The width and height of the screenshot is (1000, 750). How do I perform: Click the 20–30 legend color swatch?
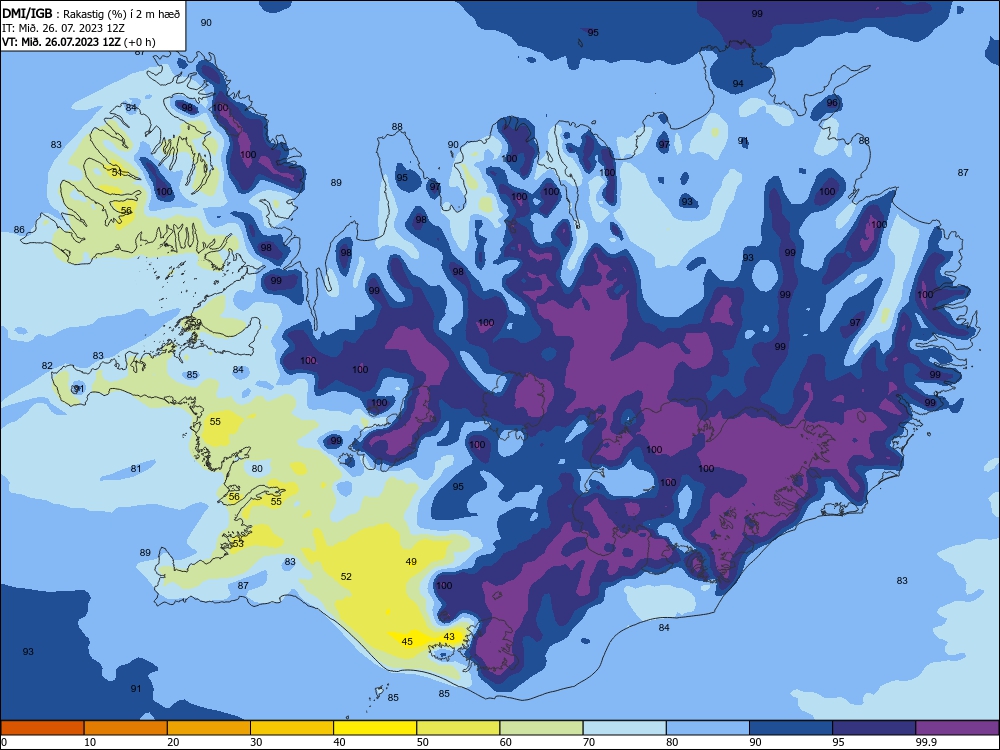click(209, 728)
